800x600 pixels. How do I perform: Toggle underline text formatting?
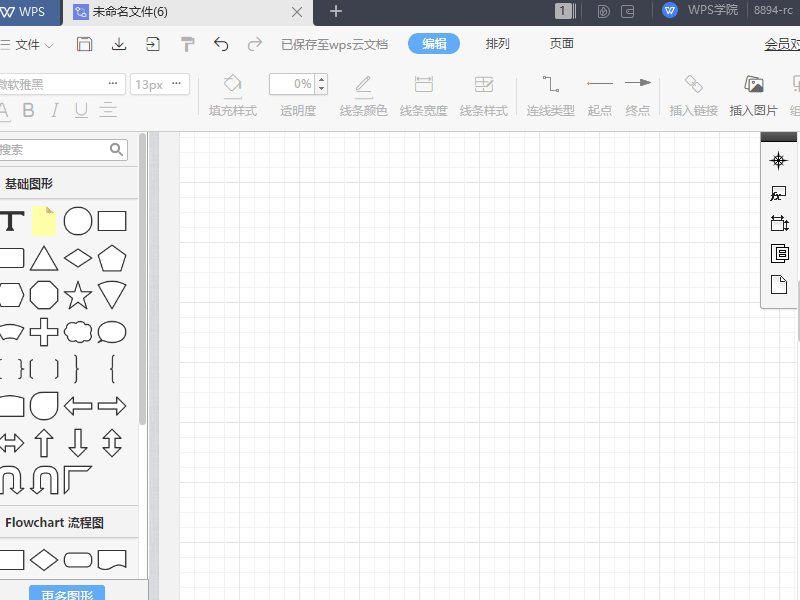point(81,110)
